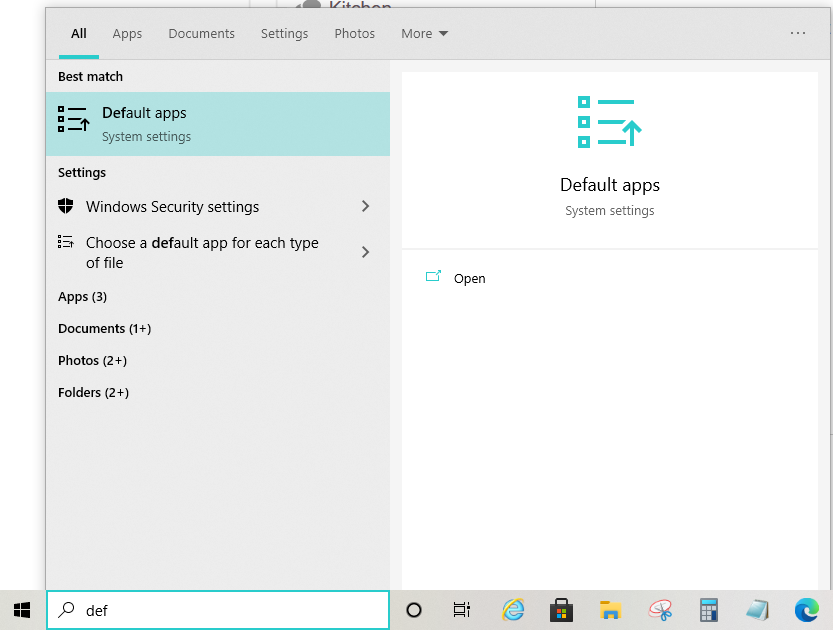Open the three-dot options menu
Viewport: 833px width, 630px height.
(797, 34)
